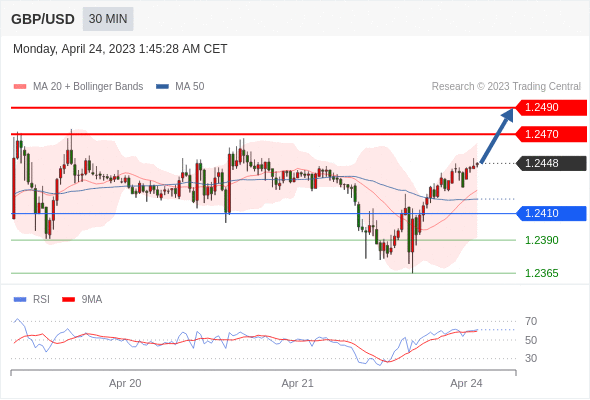Click the 1.2448 current price tag
This screenshot has width=590, height=400.
tap(551, 163)
